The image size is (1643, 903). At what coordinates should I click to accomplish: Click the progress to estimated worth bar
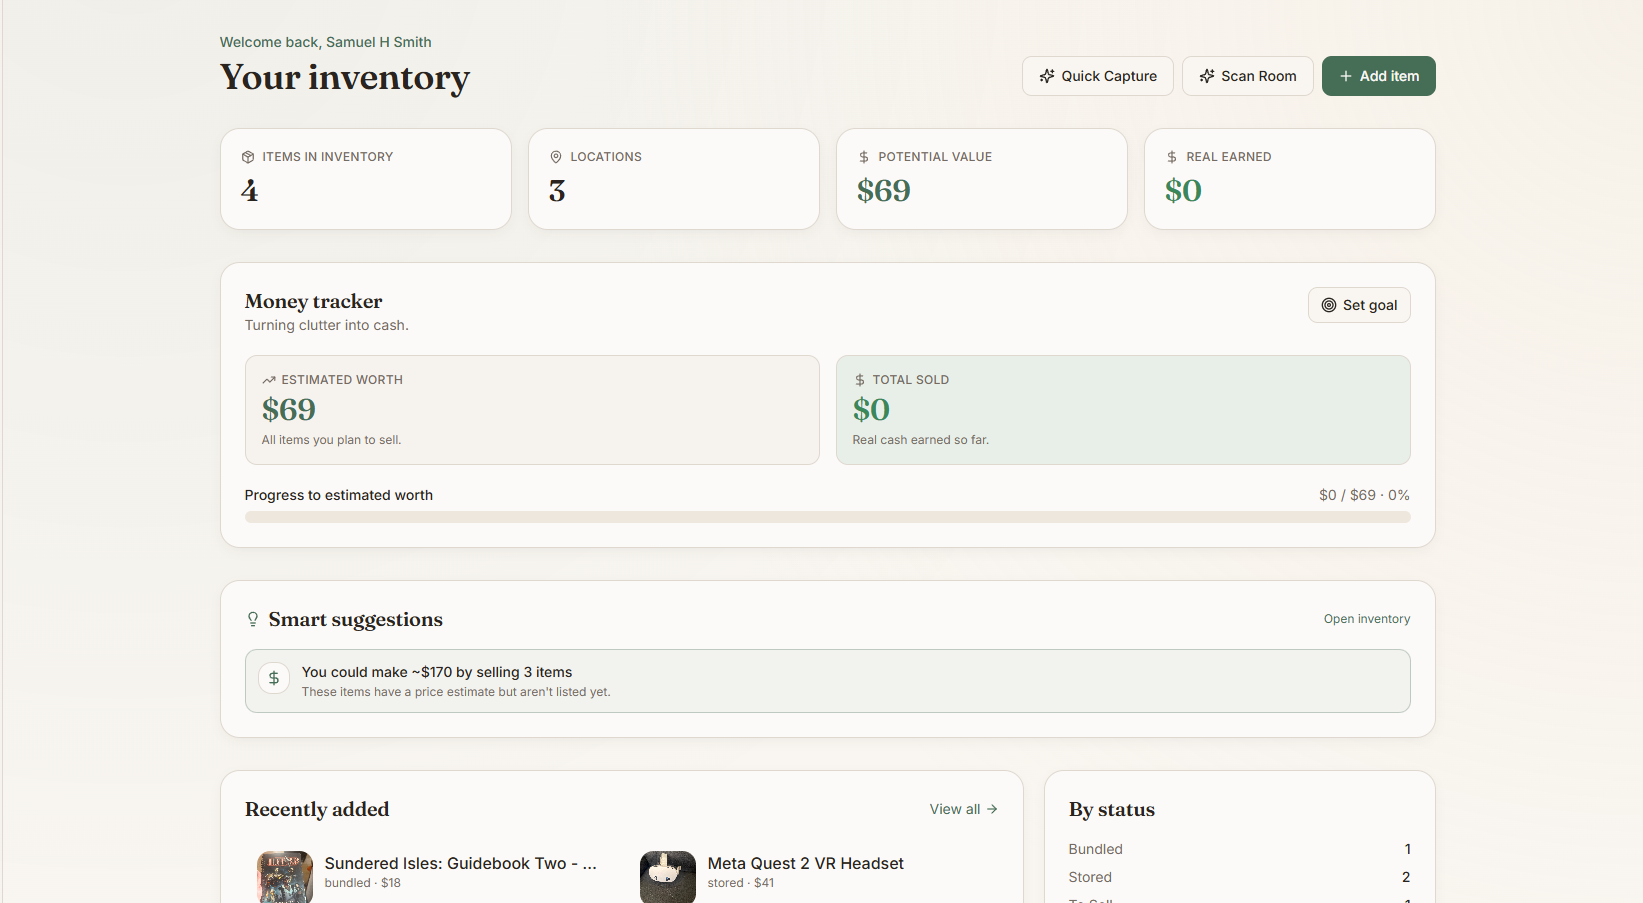pyautogui.click(x=827, y=517)
